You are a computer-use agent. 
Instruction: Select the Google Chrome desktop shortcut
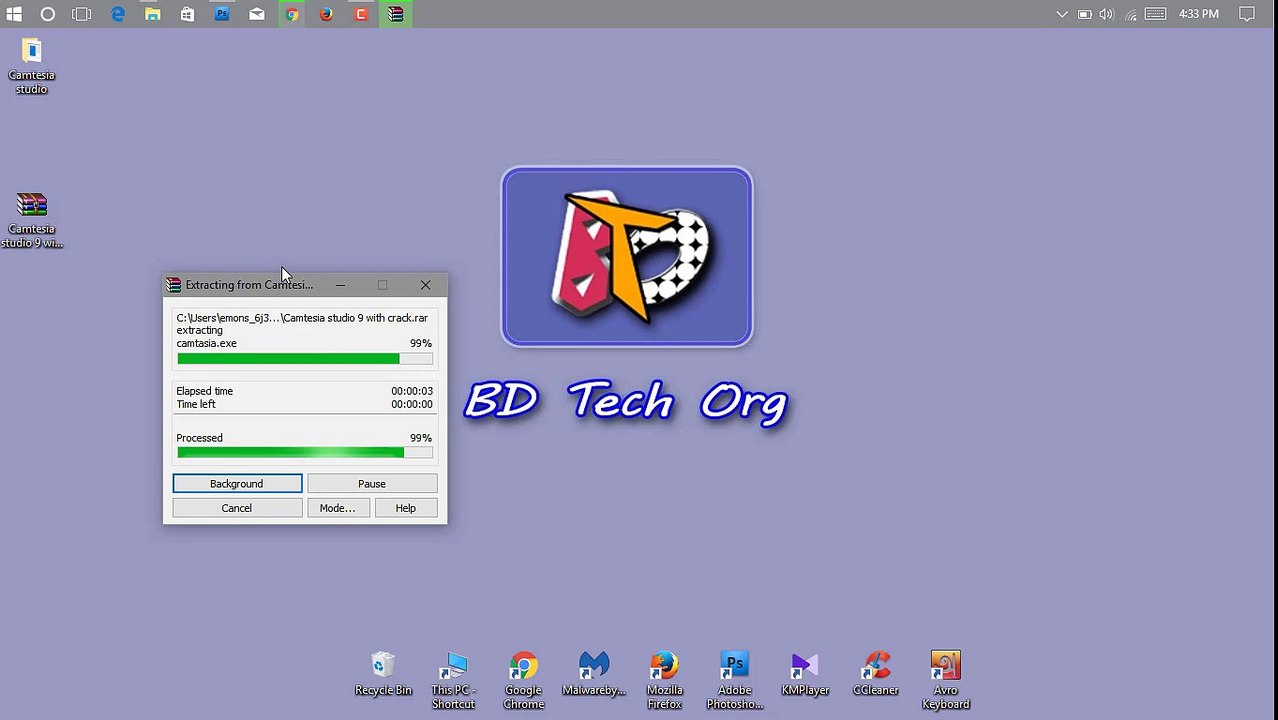click(523, 681)
